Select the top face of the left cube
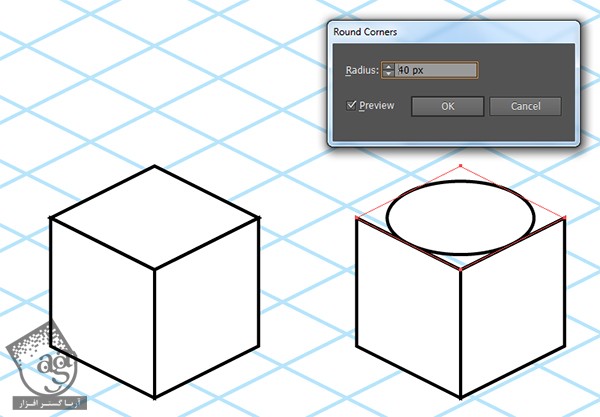The image size is (600, 417). click(155, 217)
